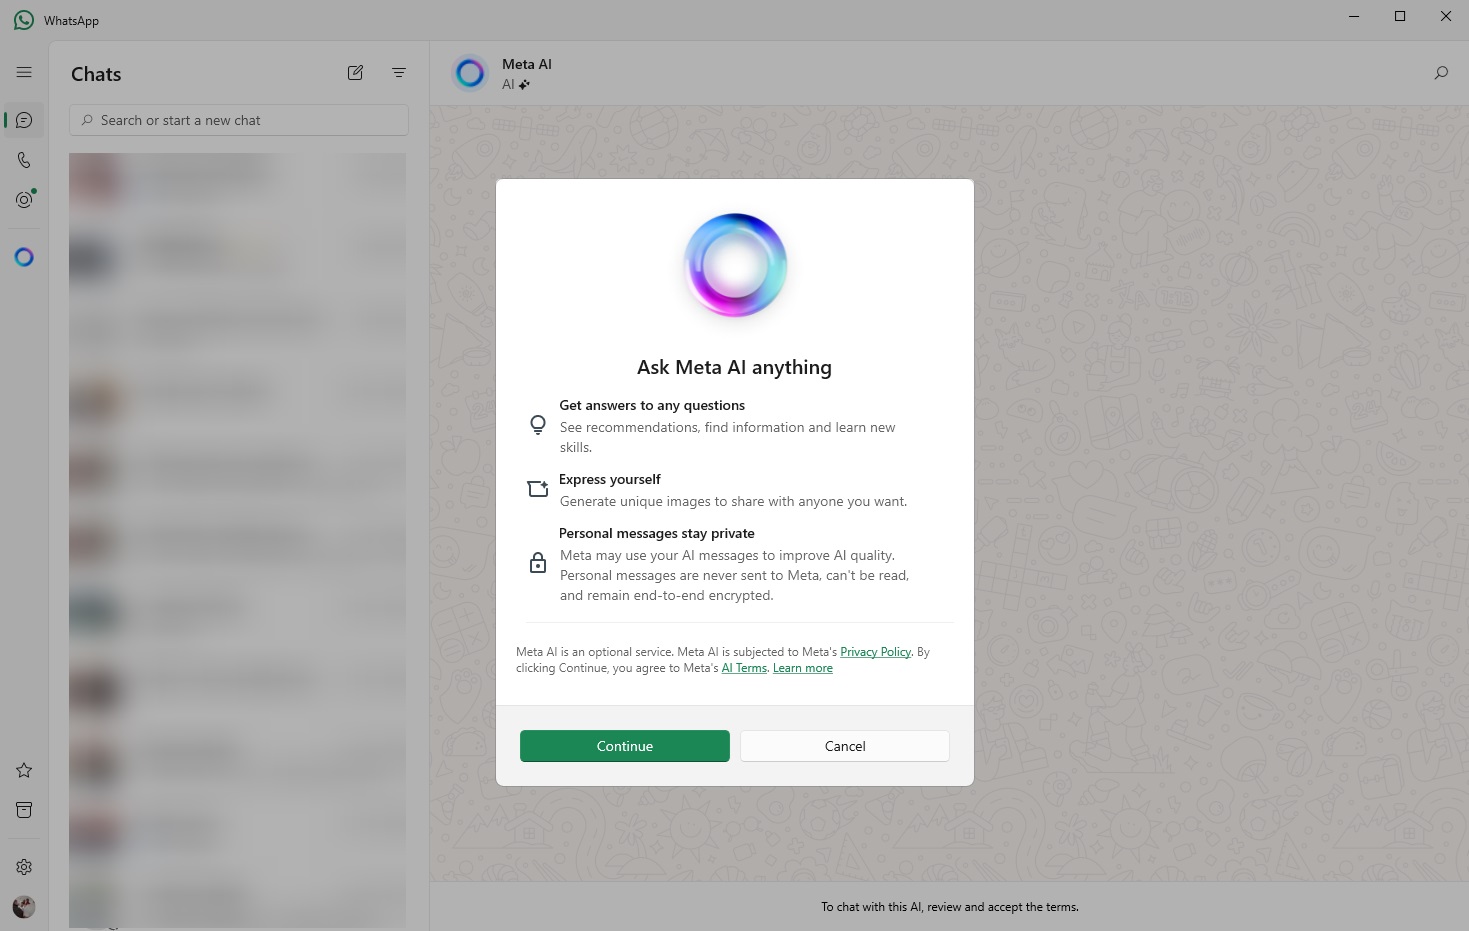The height and width of the screenshot is (931, 1469).
Task: Open Starred messages star icon
Action: pyautogui.click(x=24, y=770)
